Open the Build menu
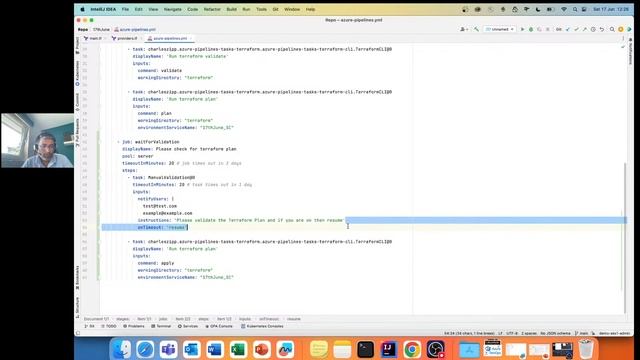This screenshot has width=640, height=360. [x=231, y=9]
